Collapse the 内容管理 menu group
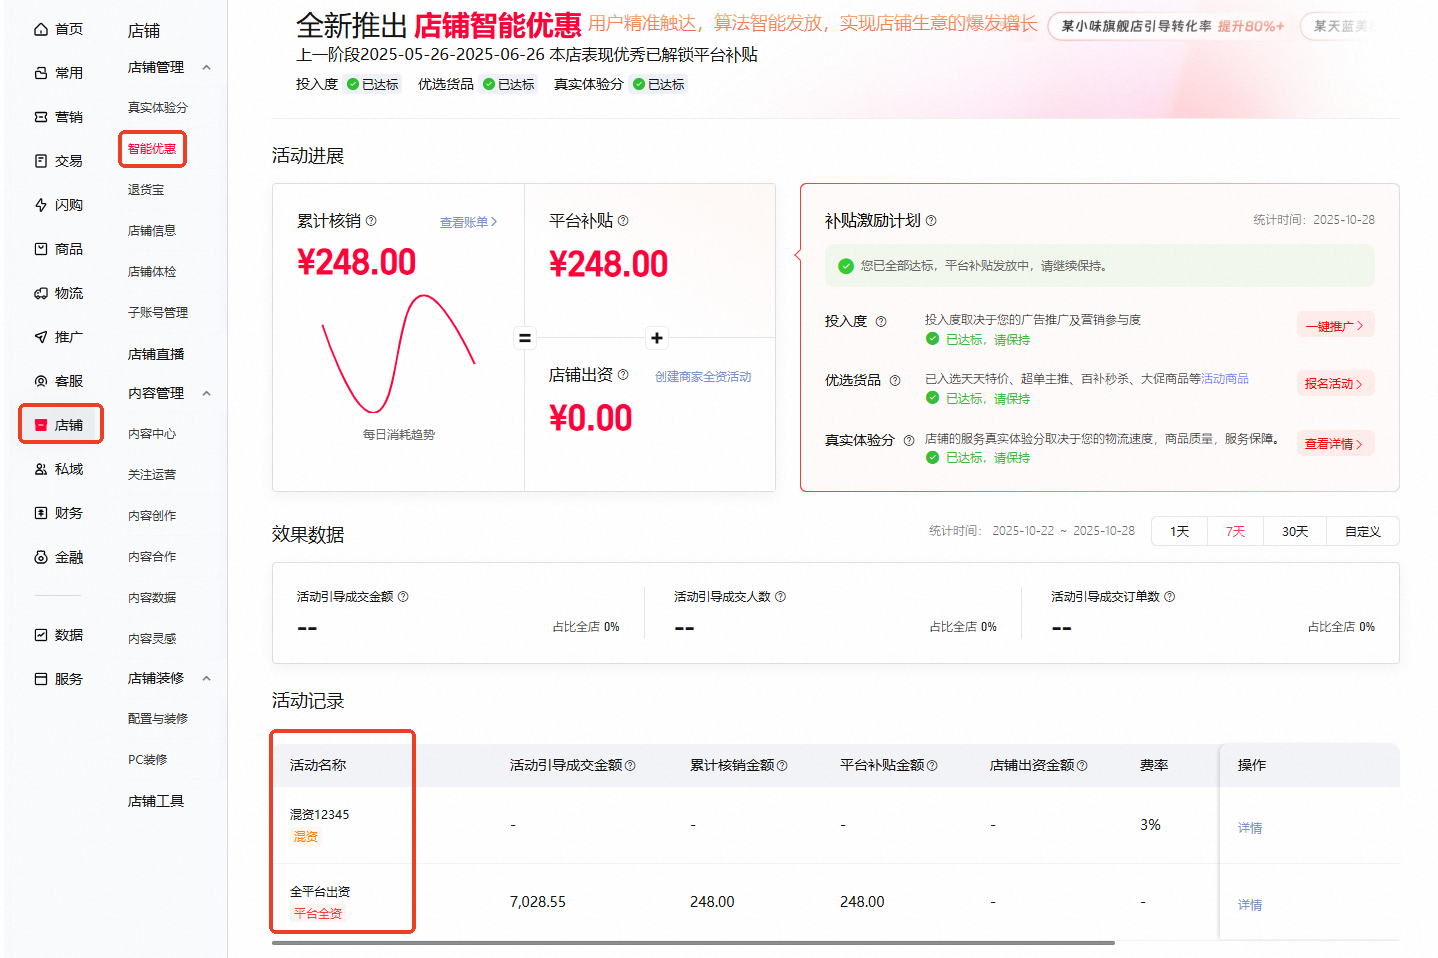Screen dimensions: 1438x958 207,394
